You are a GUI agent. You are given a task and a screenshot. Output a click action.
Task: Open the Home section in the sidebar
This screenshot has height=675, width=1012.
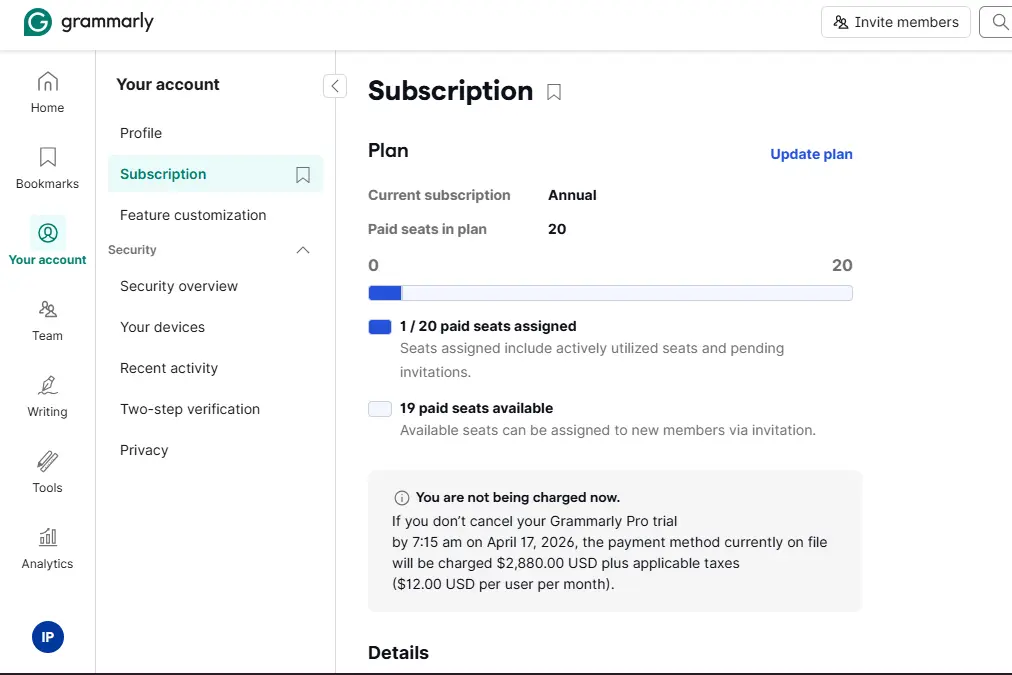[x=47, y=93]
